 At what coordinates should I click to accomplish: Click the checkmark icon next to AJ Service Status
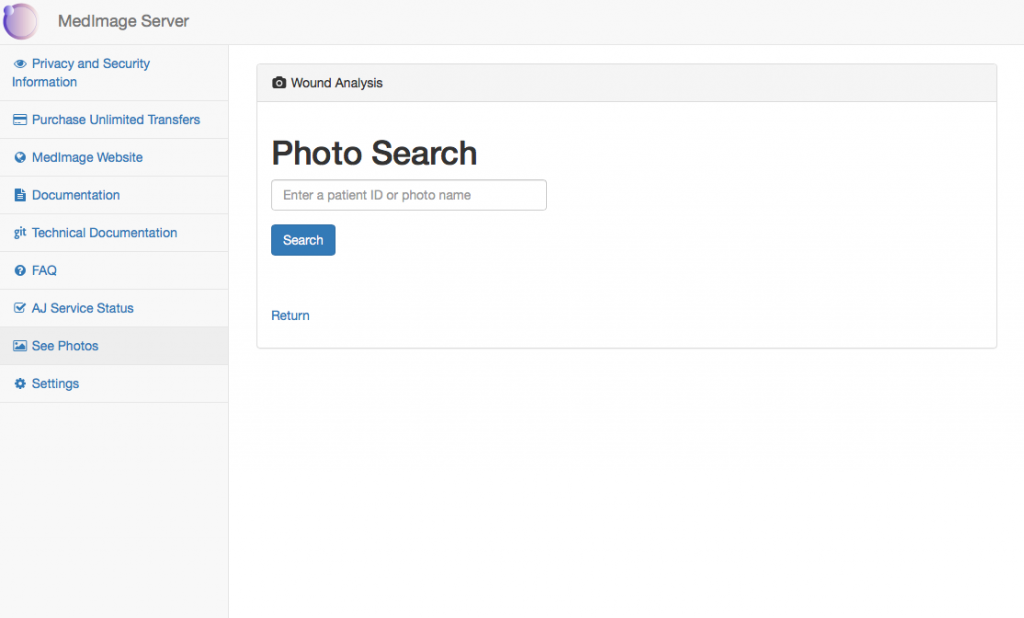tap(19, 308)
